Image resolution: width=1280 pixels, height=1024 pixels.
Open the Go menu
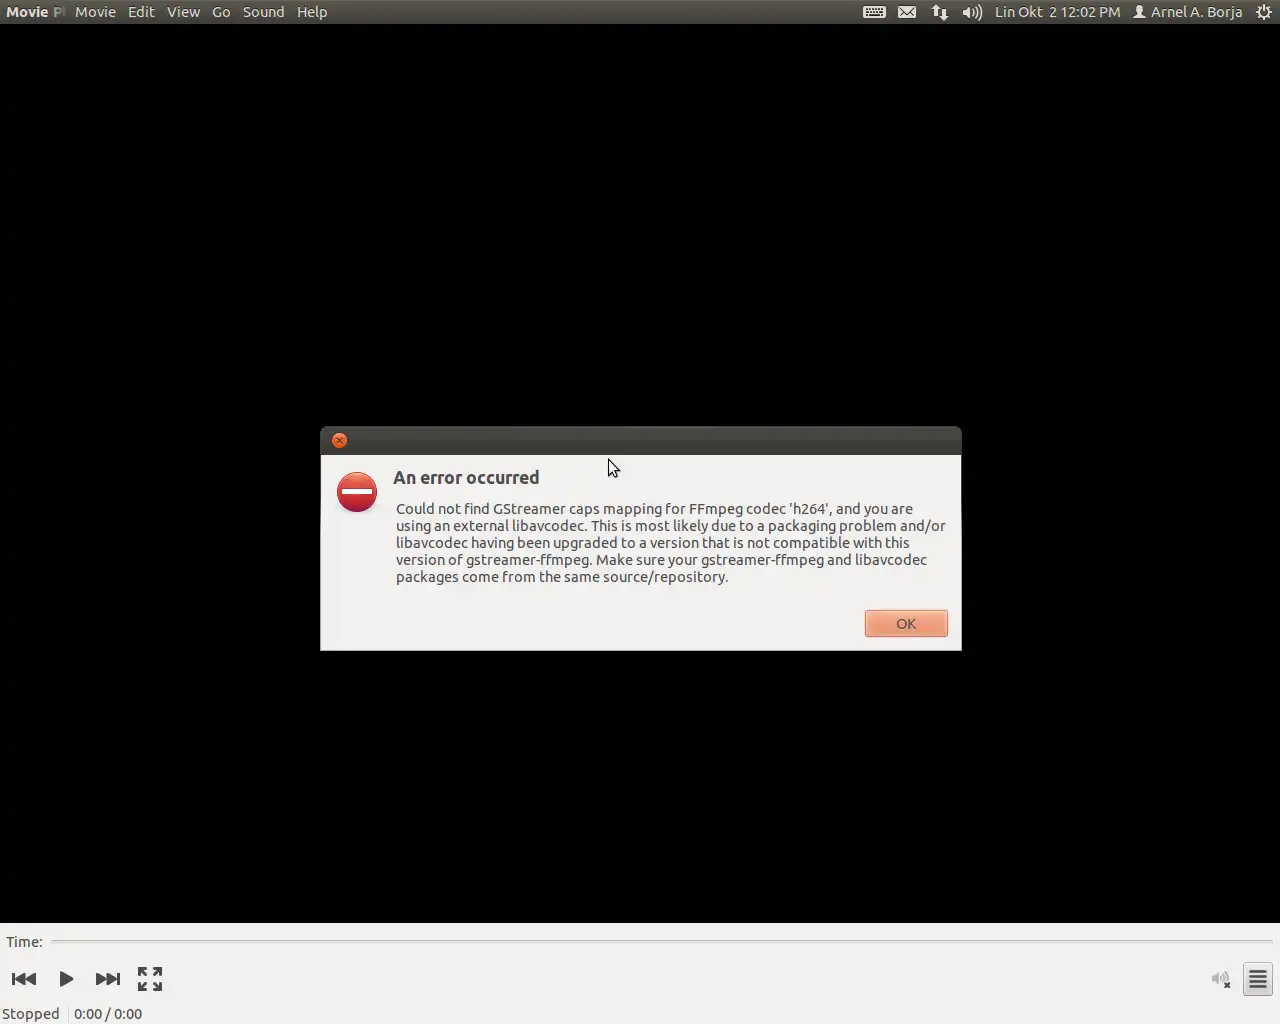point(221,12)
